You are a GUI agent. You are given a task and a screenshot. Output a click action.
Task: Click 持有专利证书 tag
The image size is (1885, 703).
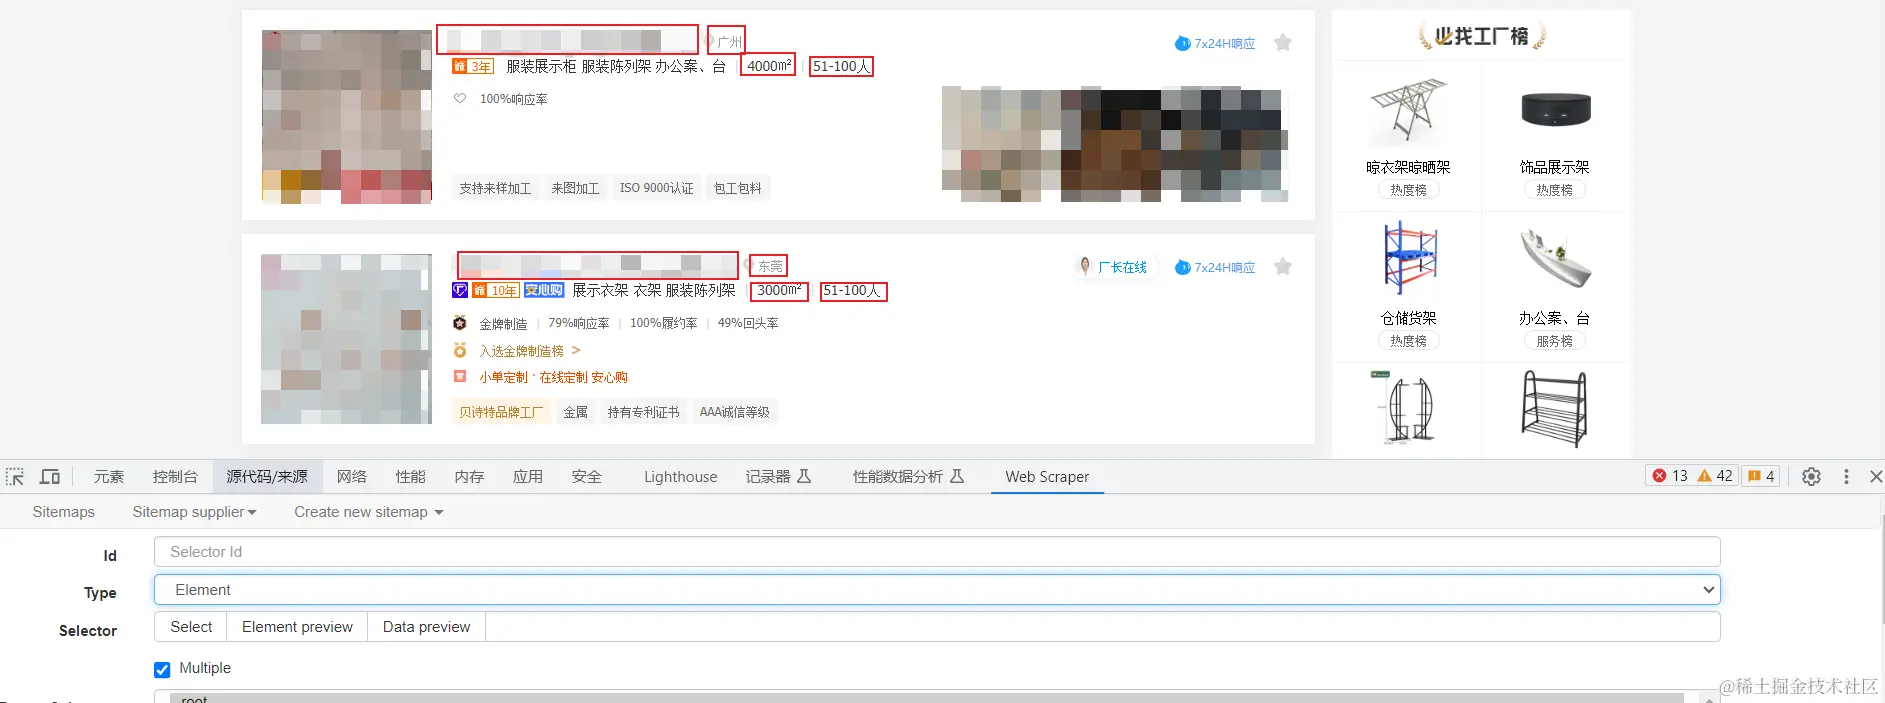pyautogui.click(x=643, y=412)
